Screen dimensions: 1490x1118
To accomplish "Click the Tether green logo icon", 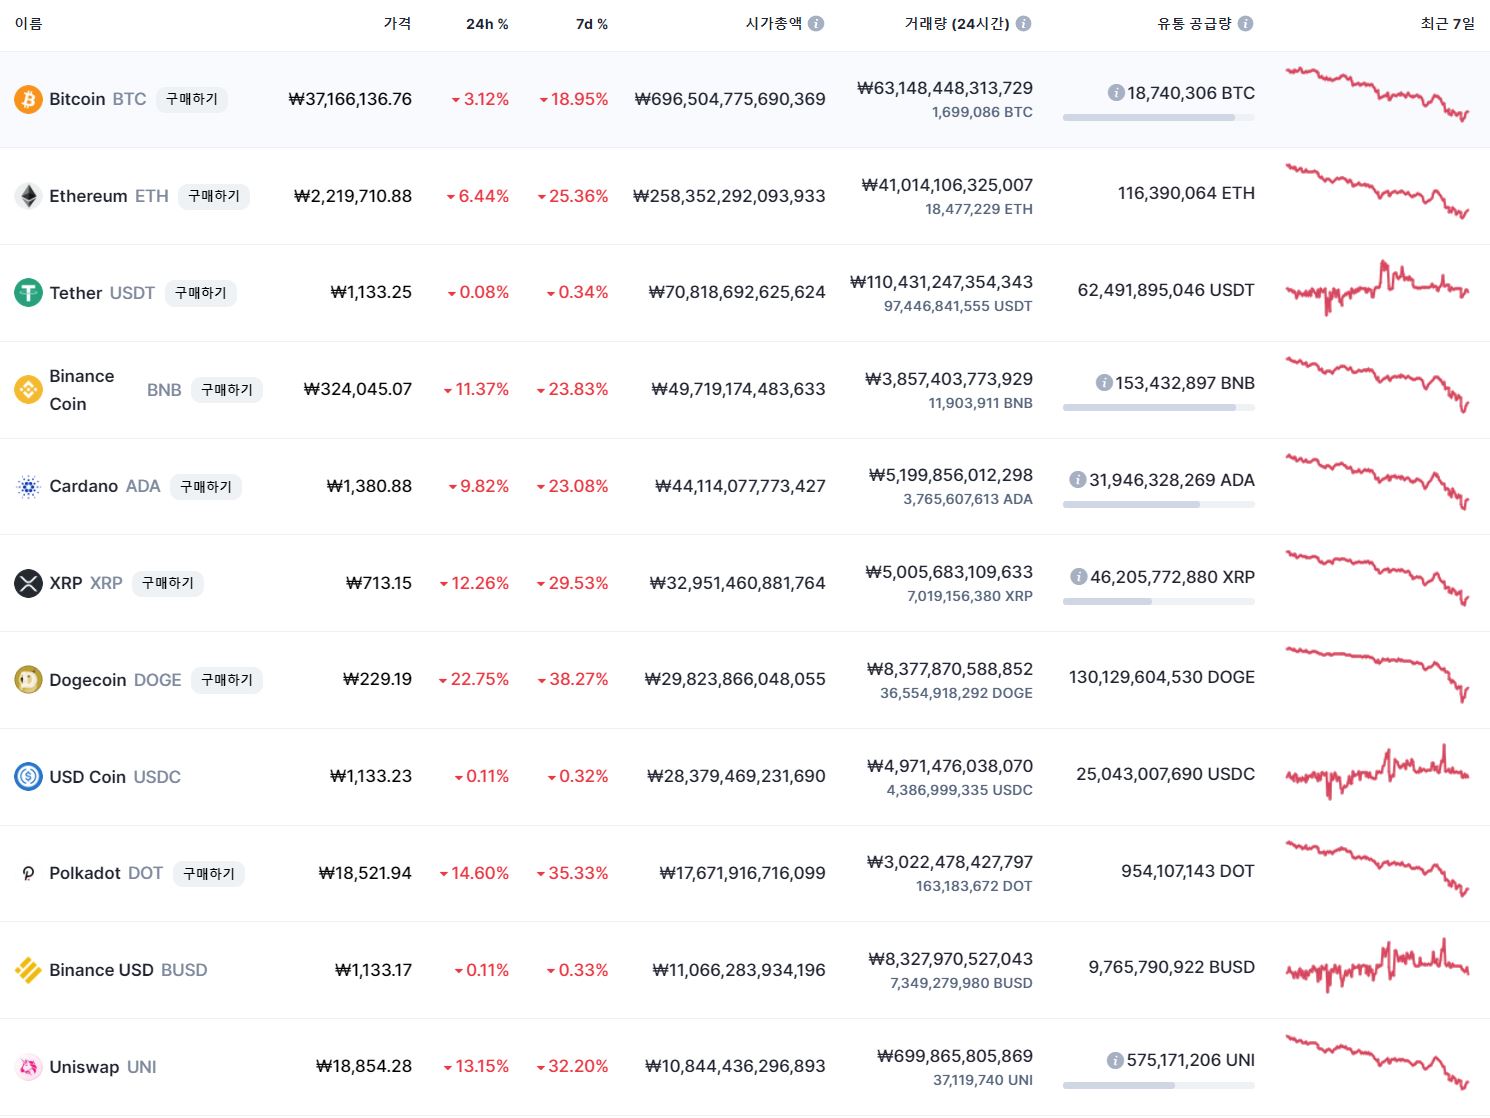I will (28, 293).
